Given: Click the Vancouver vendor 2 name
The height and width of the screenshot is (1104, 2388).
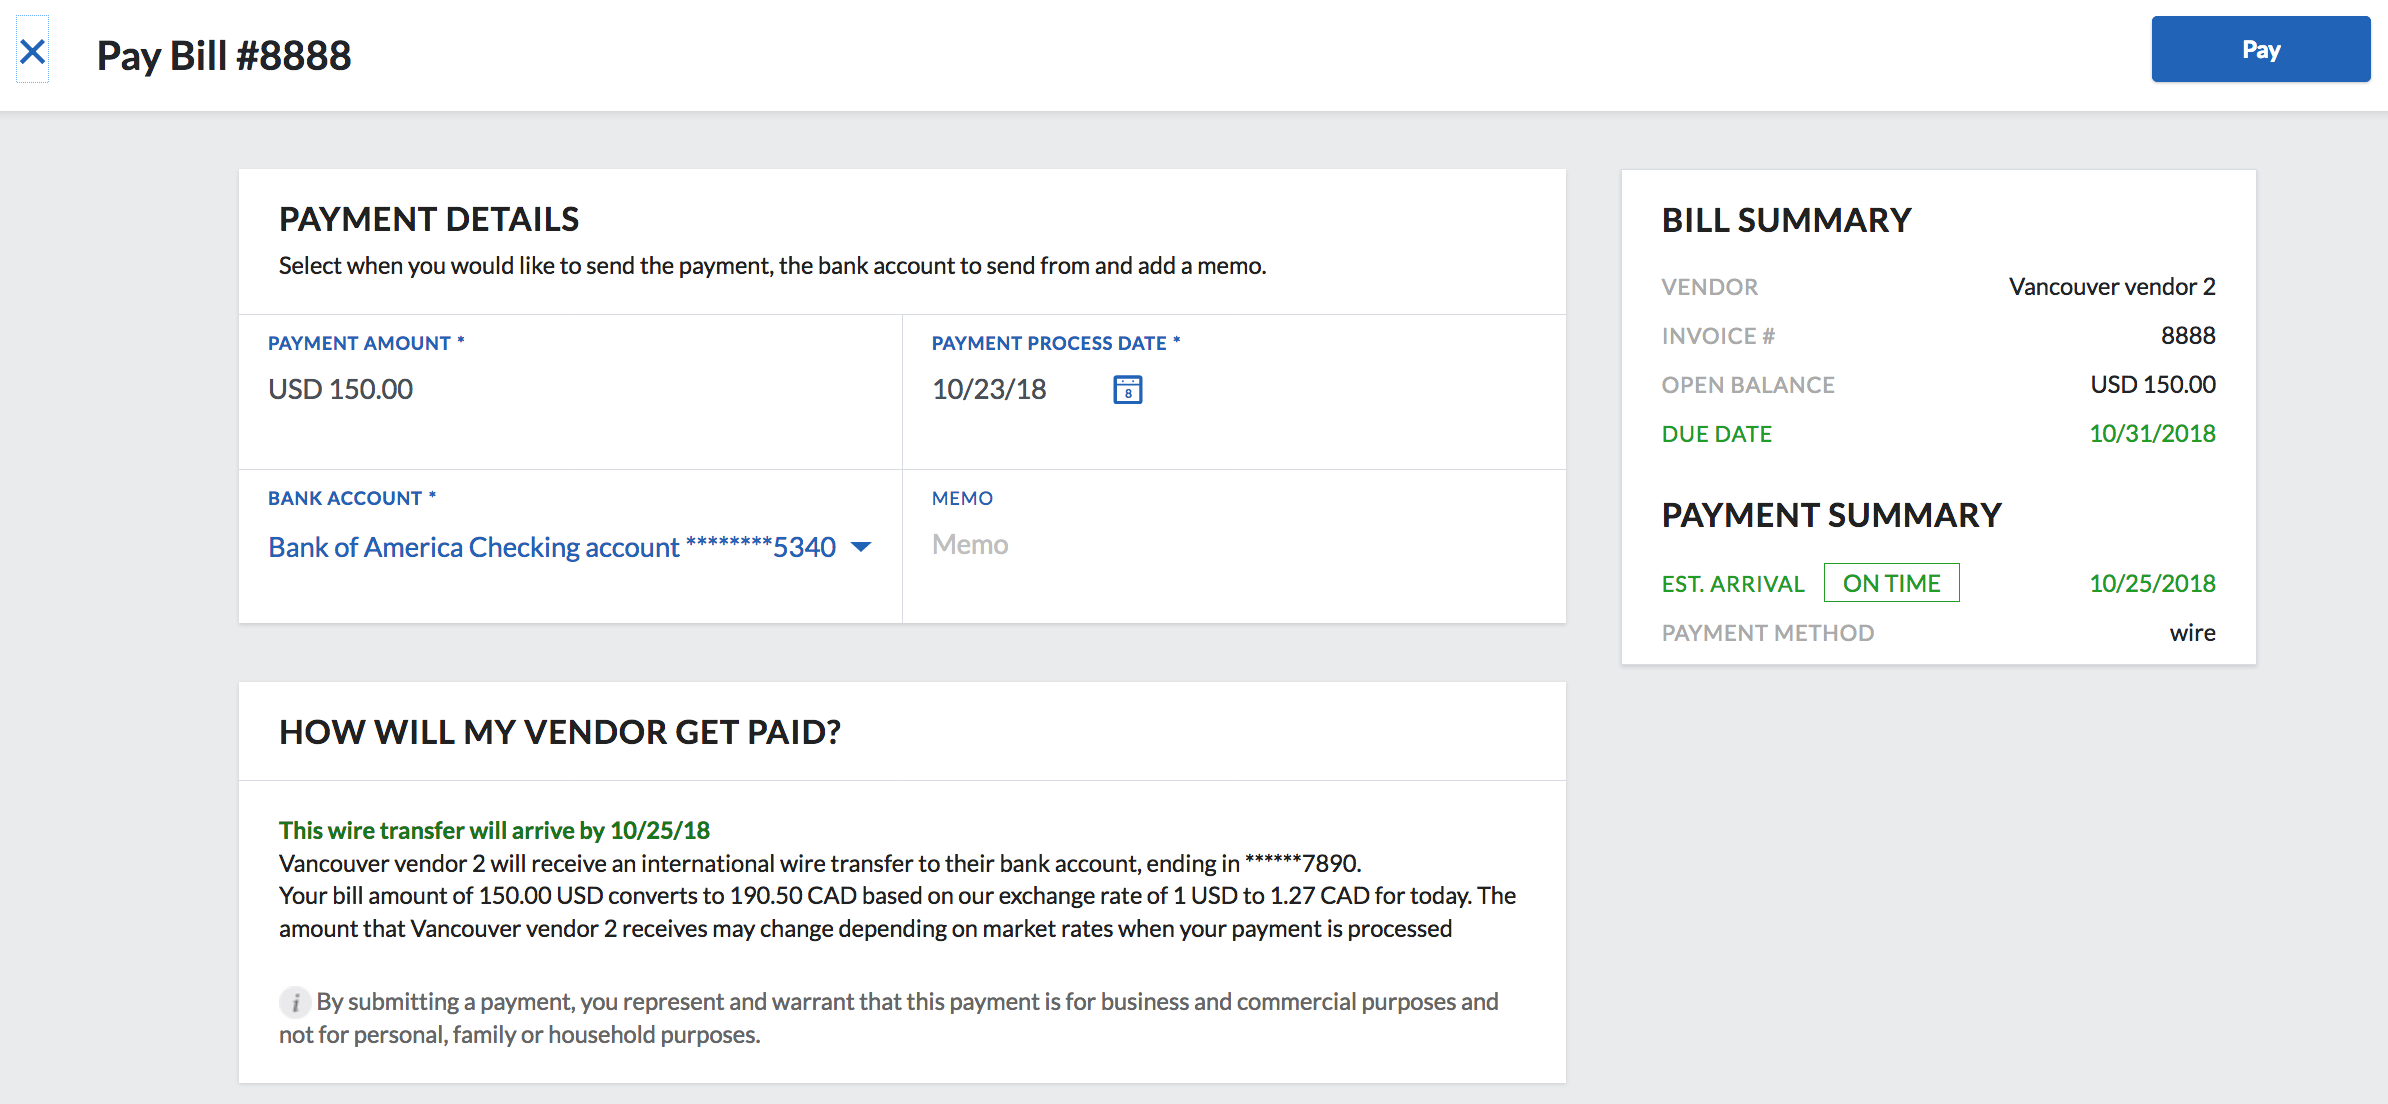Looking at the screenshot, I should click(2111, 287).
